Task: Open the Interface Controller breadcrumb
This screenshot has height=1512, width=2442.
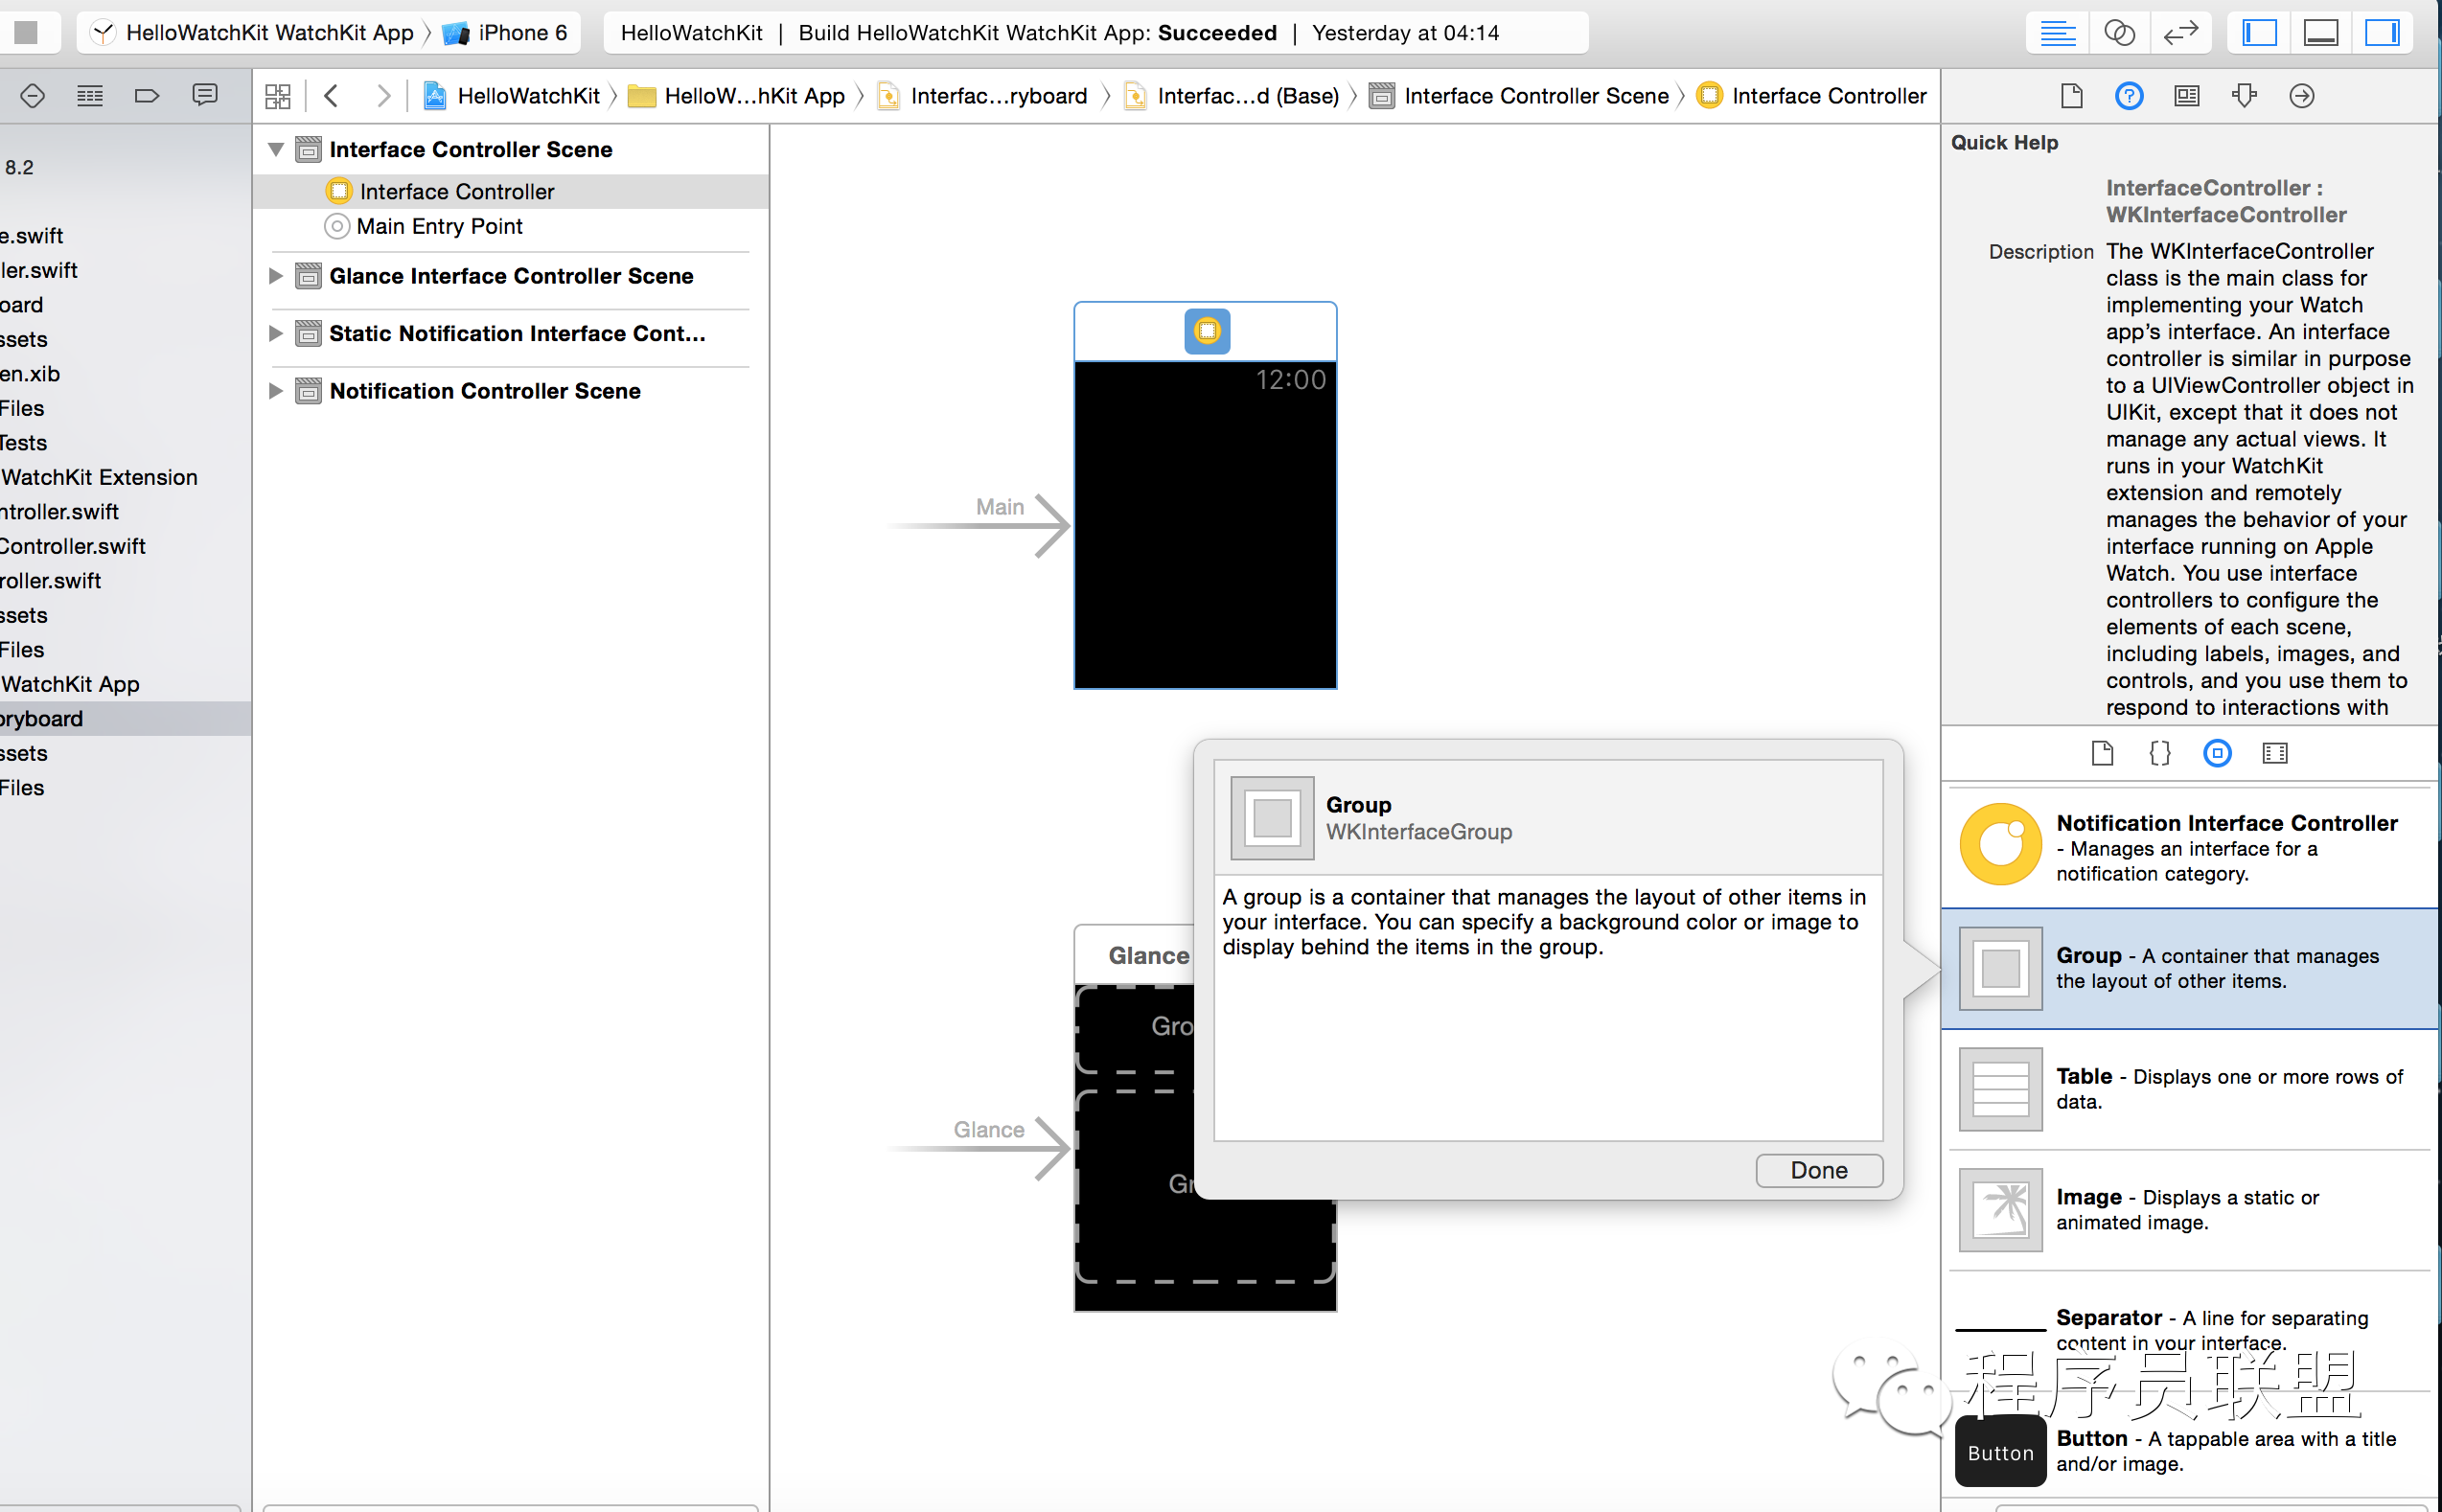Action: [x=1812, y=96]
